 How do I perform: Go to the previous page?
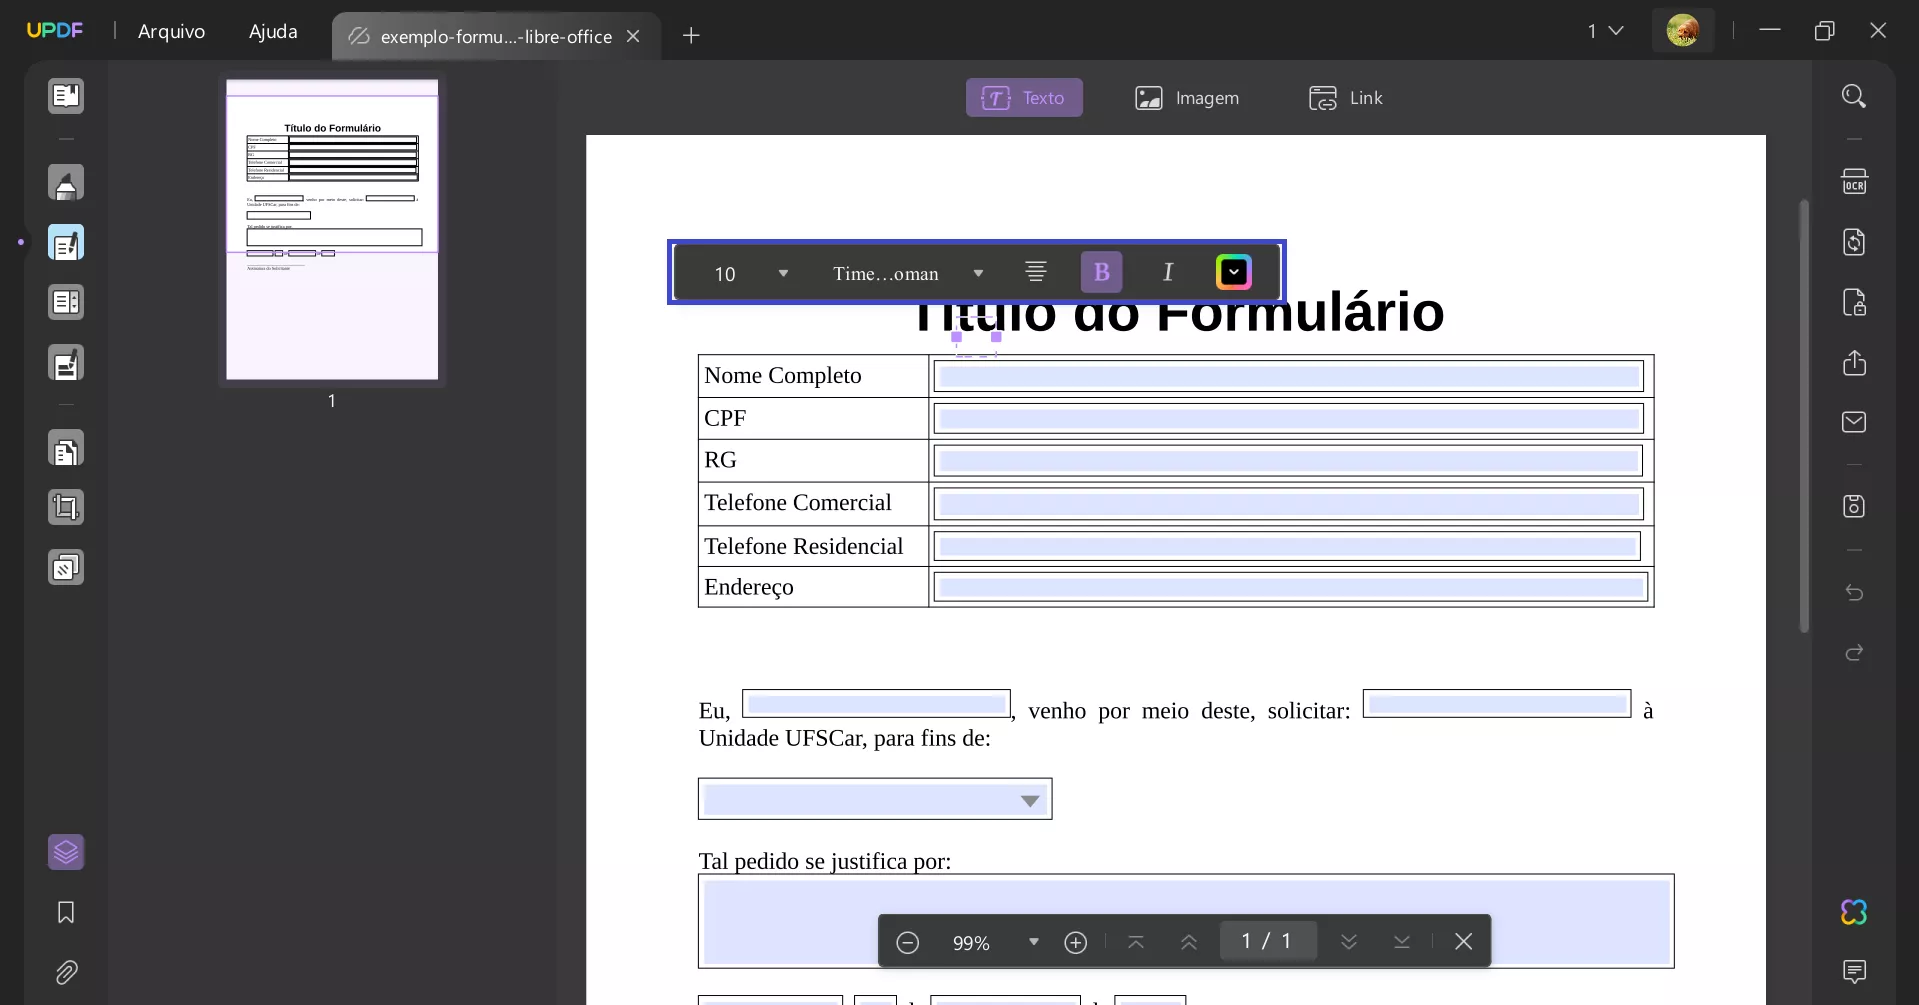[1189, 942]
